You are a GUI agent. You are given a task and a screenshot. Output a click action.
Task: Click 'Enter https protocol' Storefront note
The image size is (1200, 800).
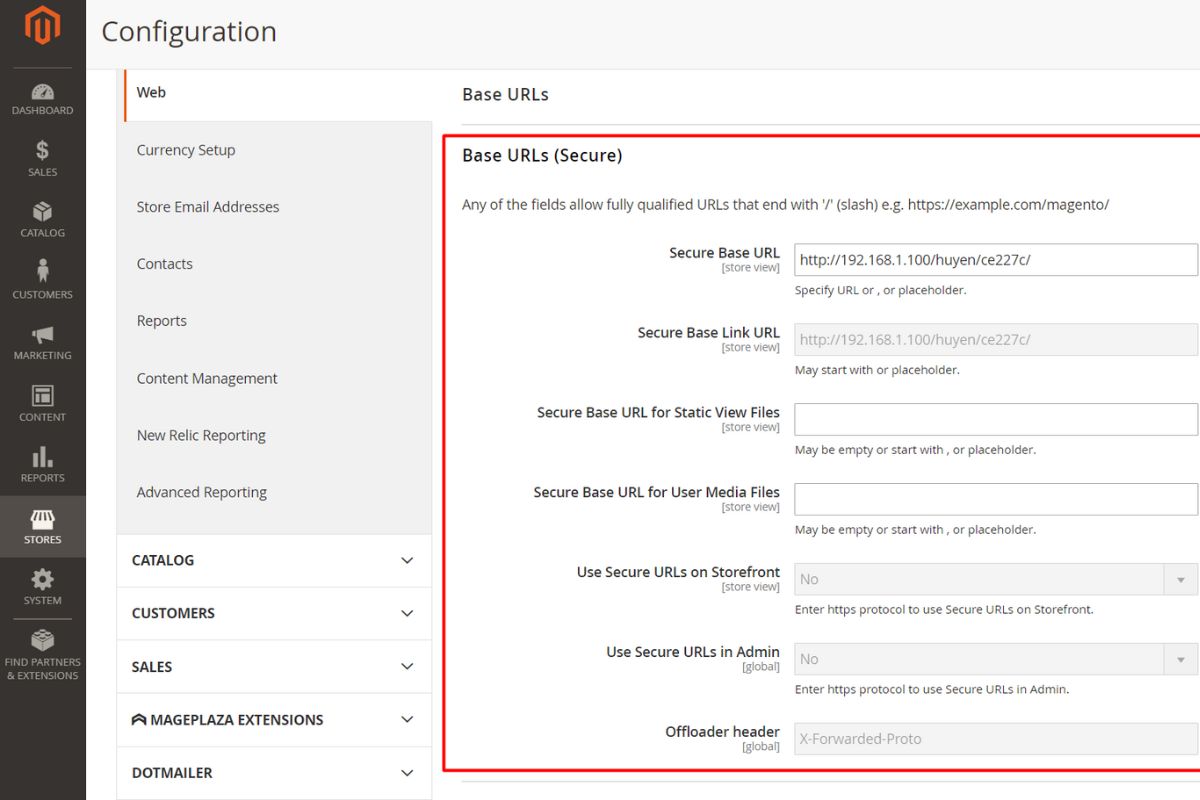click(x=944, y=609)
